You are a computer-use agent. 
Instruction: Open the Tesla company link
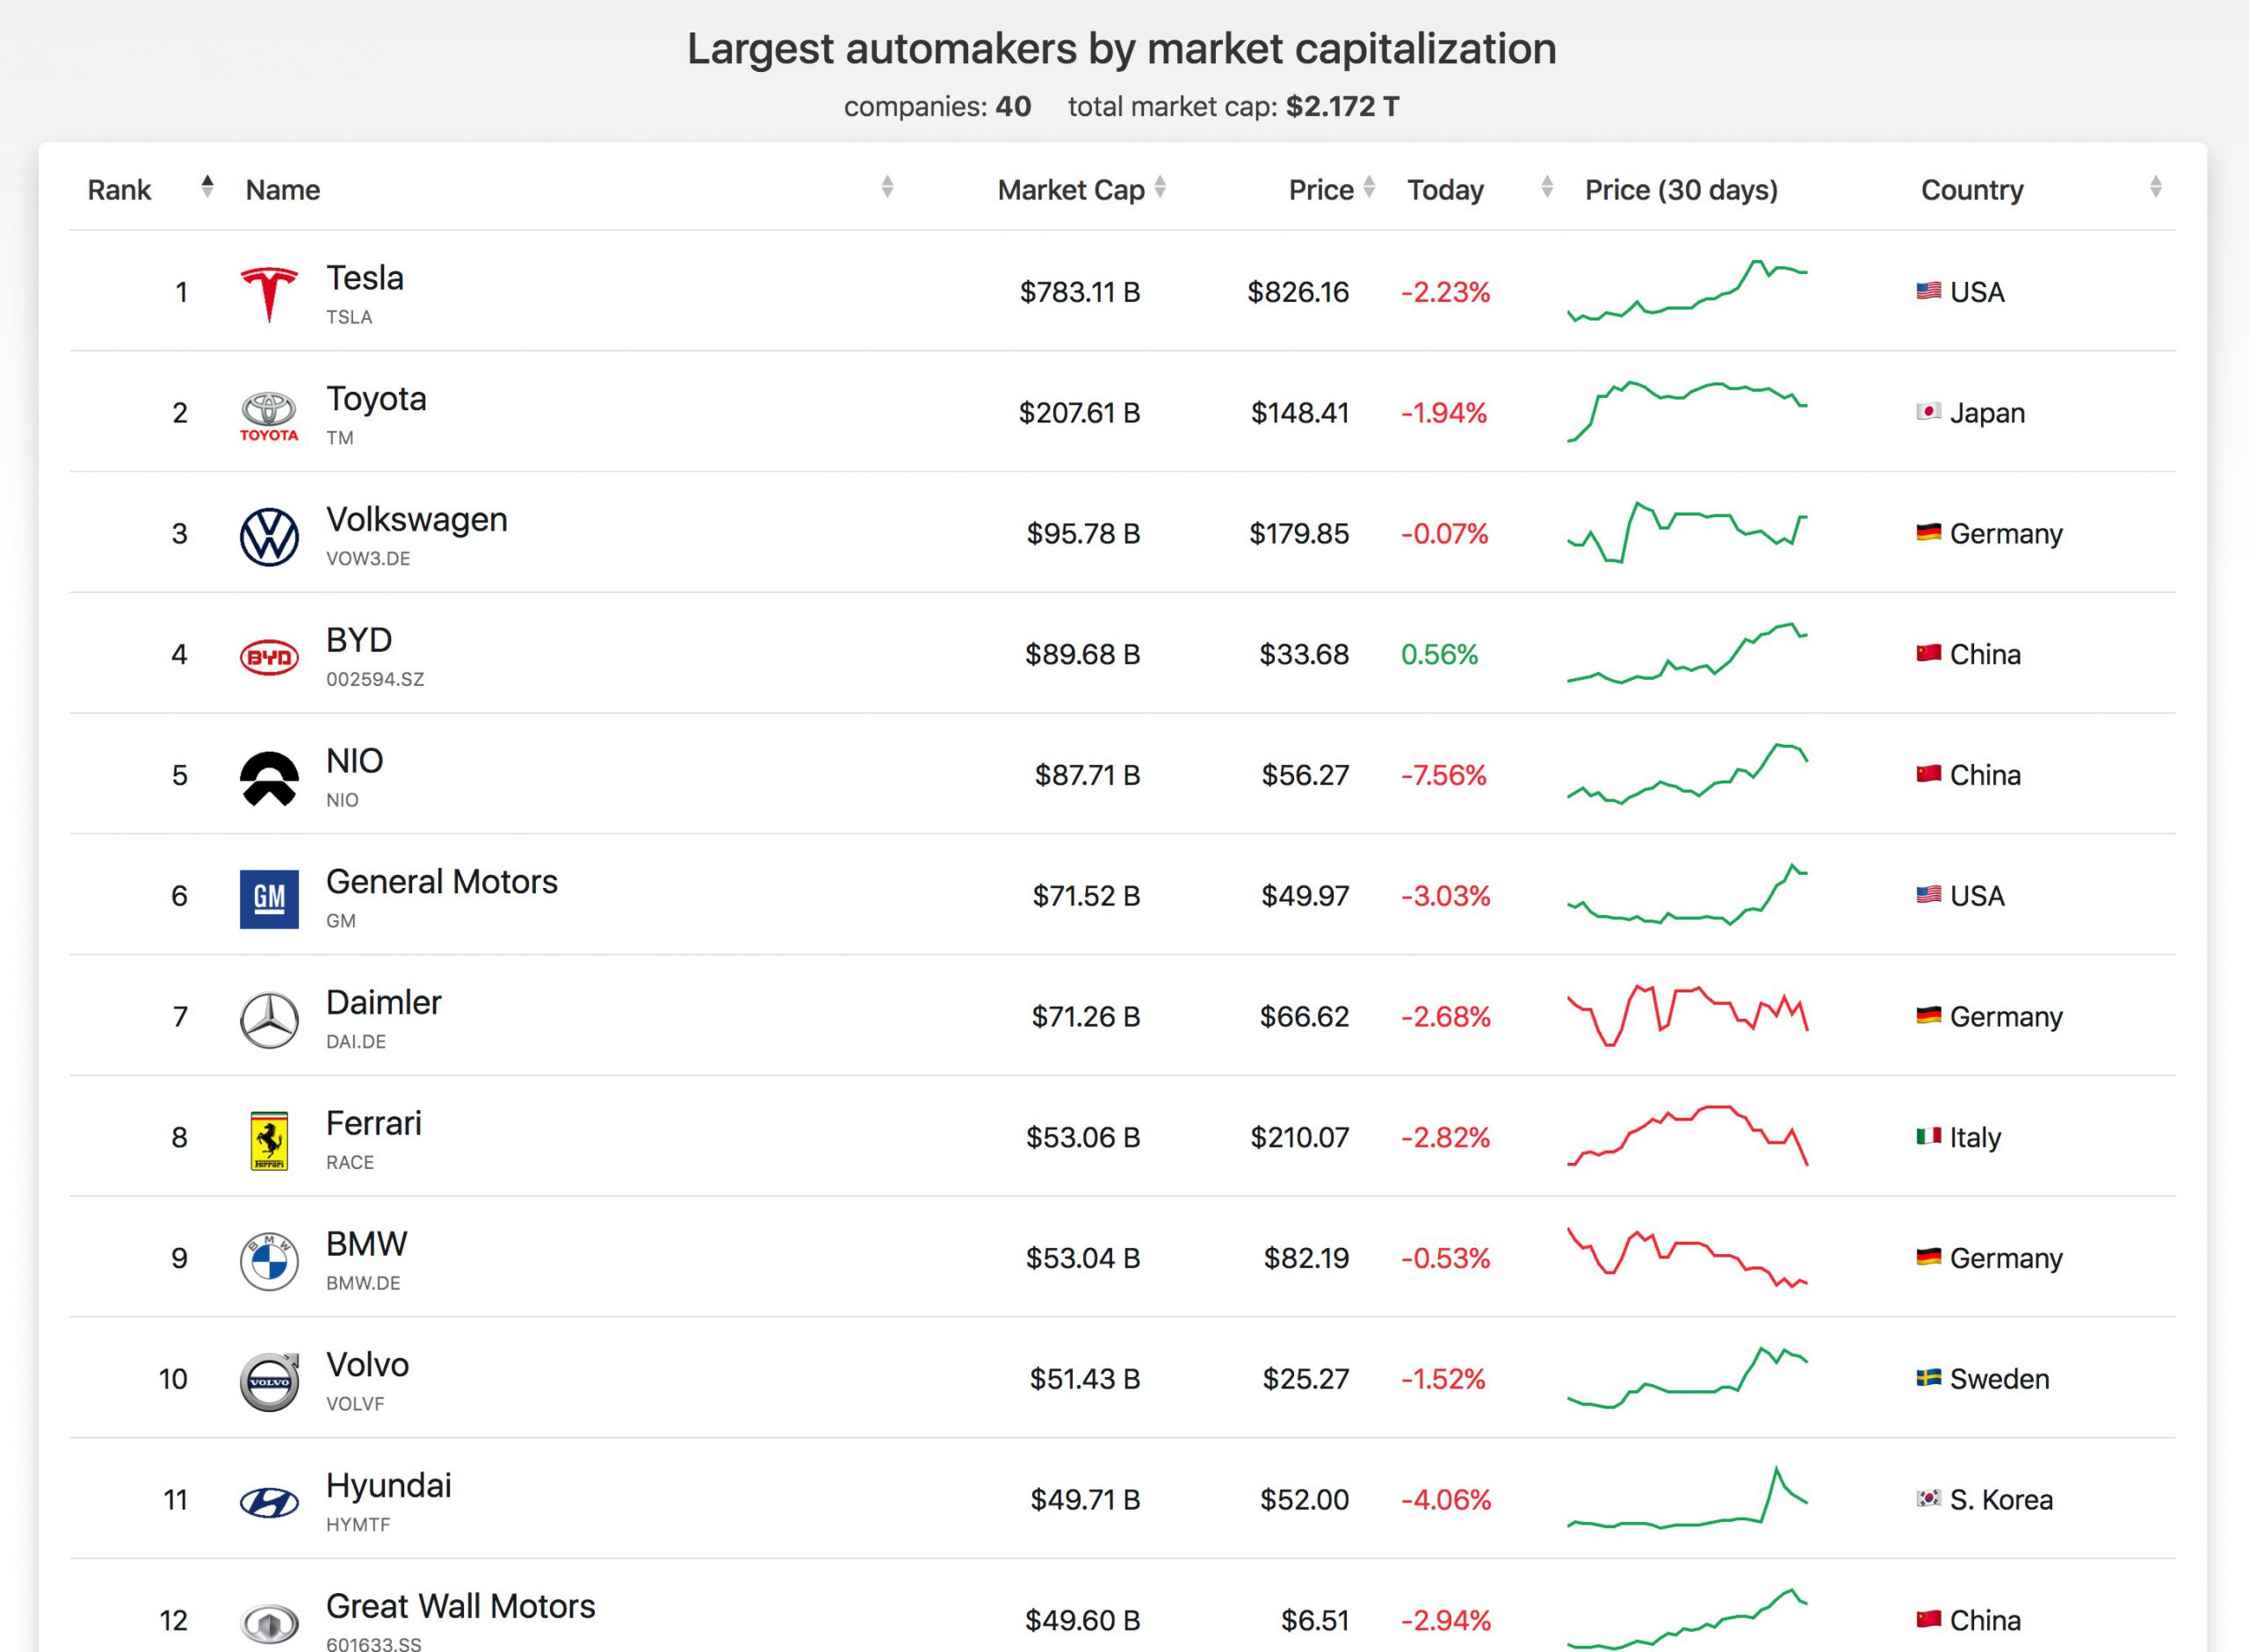tap(365, 278)
